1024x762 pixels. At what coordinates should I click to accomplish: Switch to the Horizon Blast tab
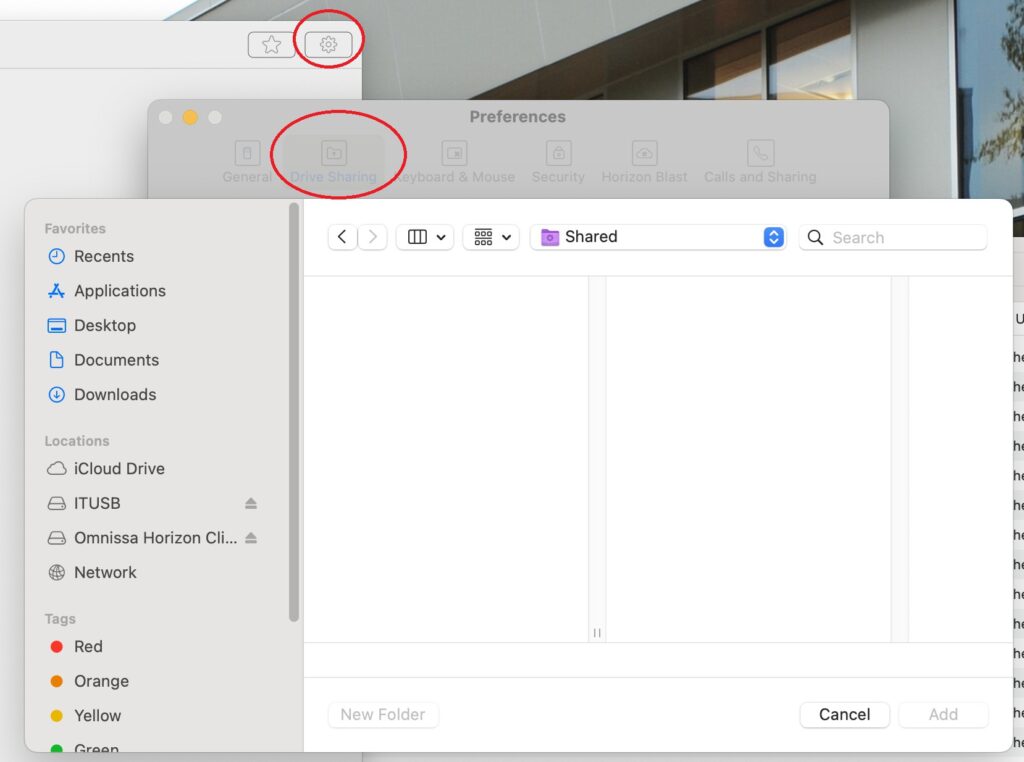644,162
